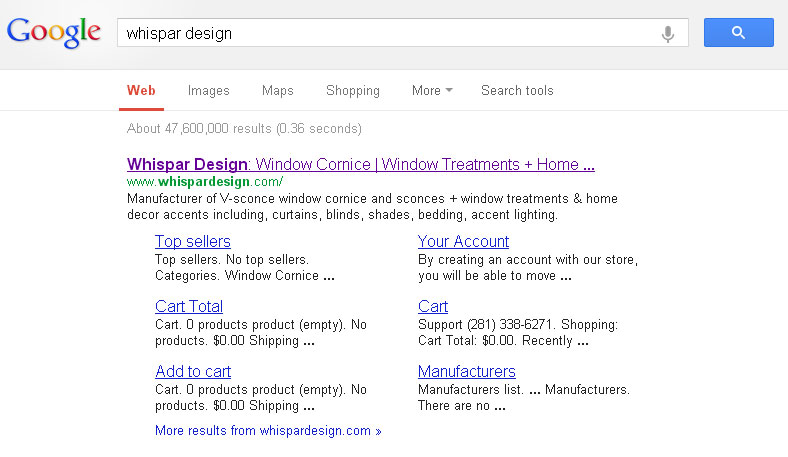
Task: Go to the Shopping tab
Action: coord(353,90)
